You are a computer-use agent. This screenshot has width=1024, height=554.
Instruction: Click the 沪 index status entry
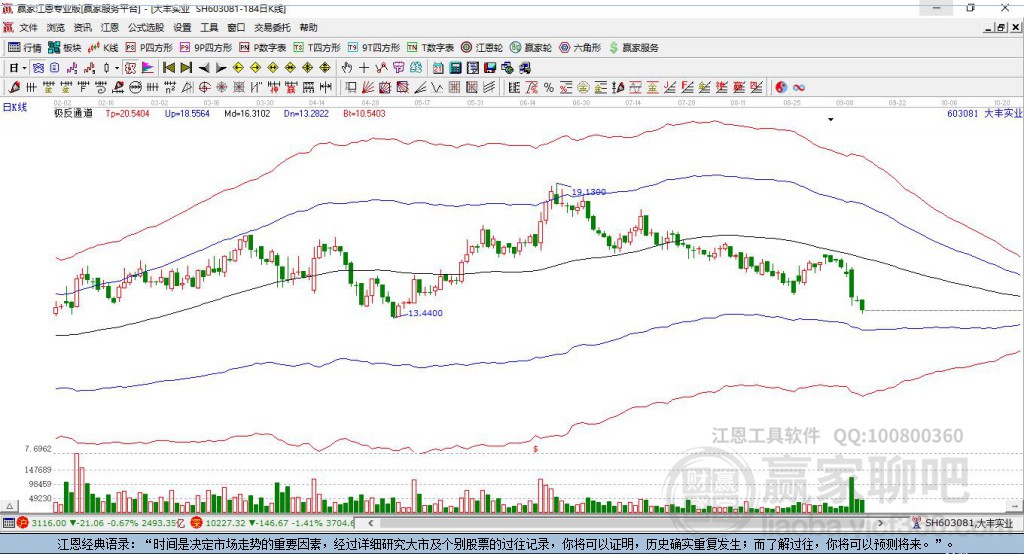[102, 523]
